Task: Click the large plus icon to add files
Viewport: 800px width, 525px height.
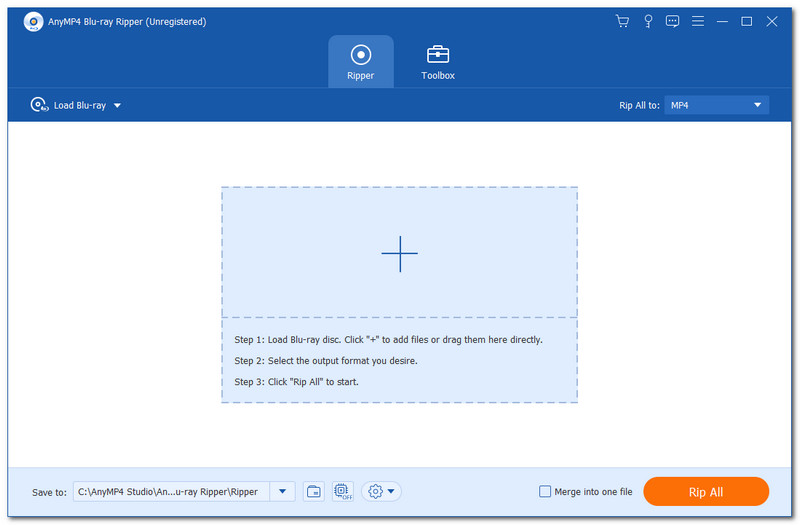Action: [399, 254]
